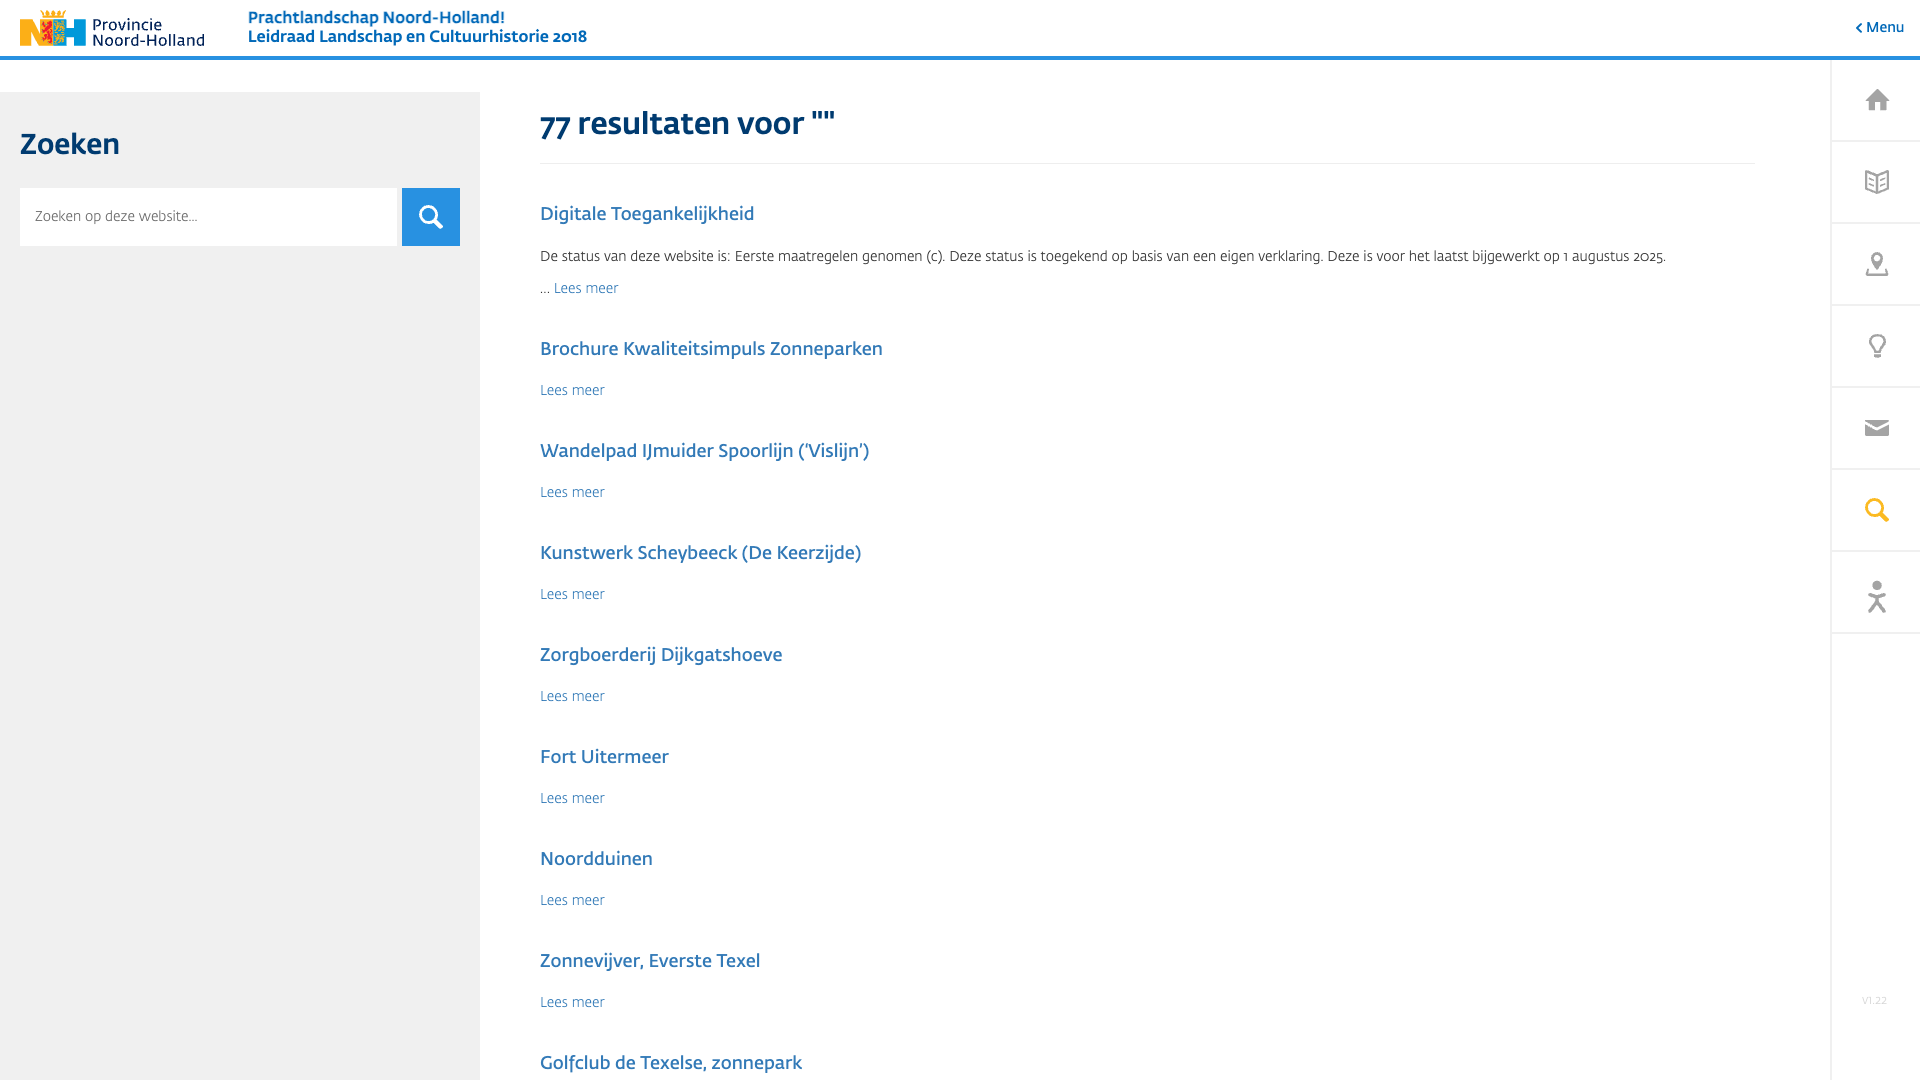Open the open-book reading icon
1920x1080 pixels.
point(1876,182)
